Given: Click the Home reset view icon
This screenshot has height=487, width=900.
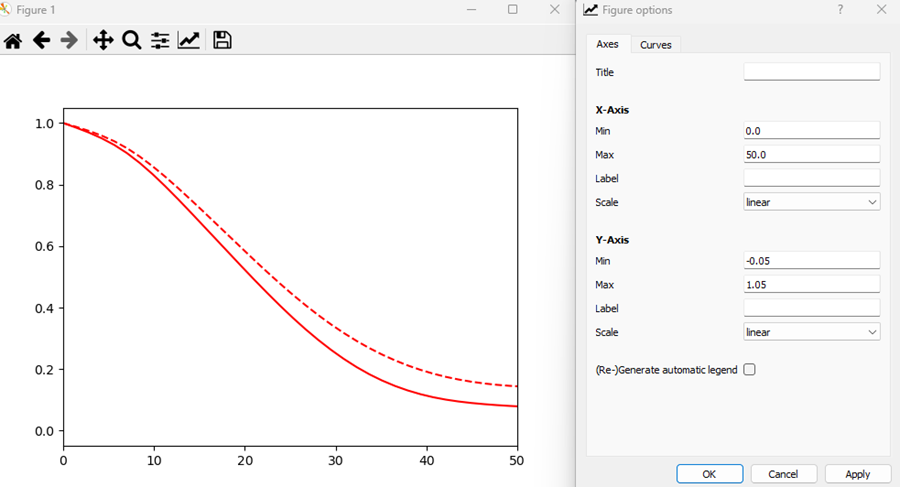Looking at the screenshot, I should 13,40.
